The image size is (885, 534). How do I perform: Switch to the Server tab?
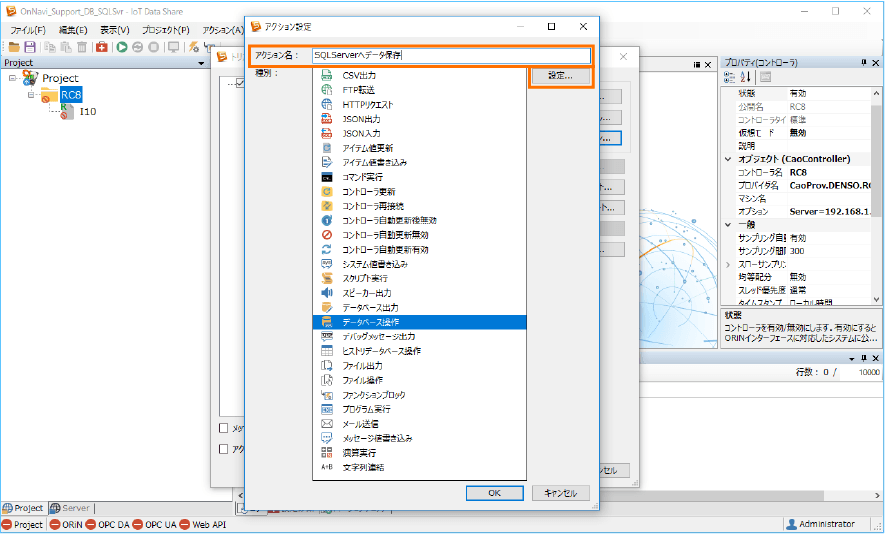tap(70, 508)
